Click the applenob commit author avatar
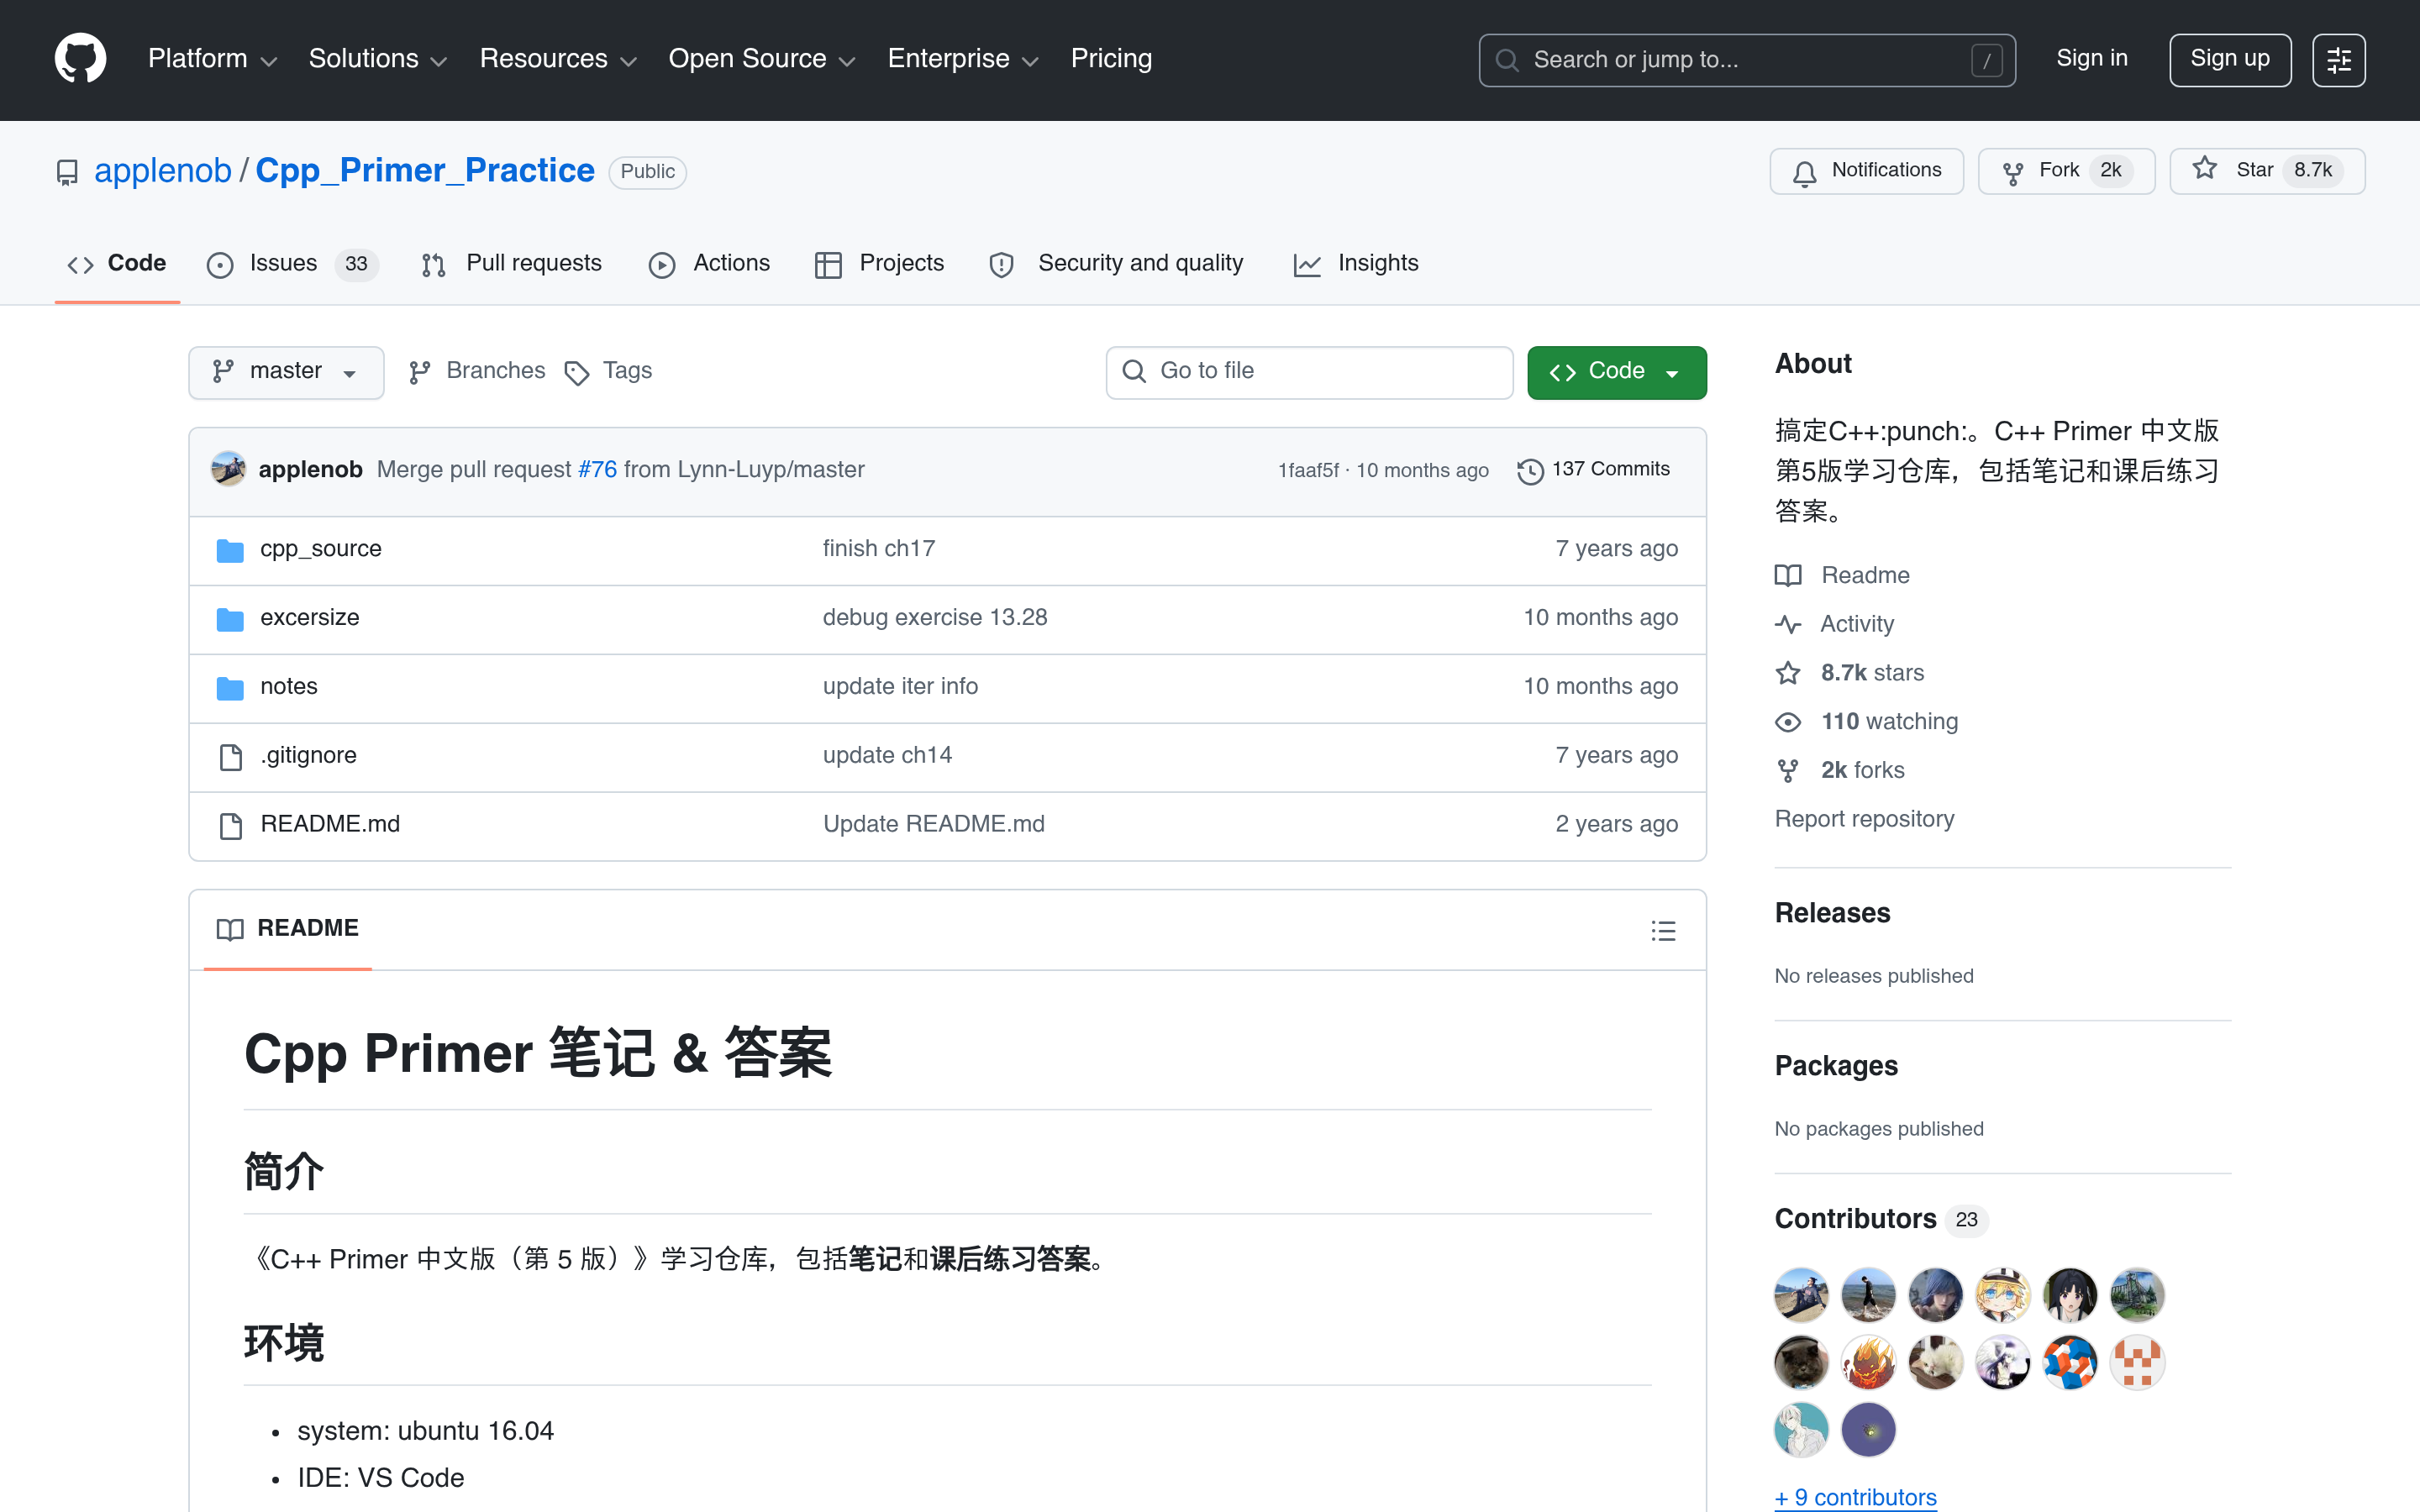The image size is (2420, 1512). [x=229, y=469]
